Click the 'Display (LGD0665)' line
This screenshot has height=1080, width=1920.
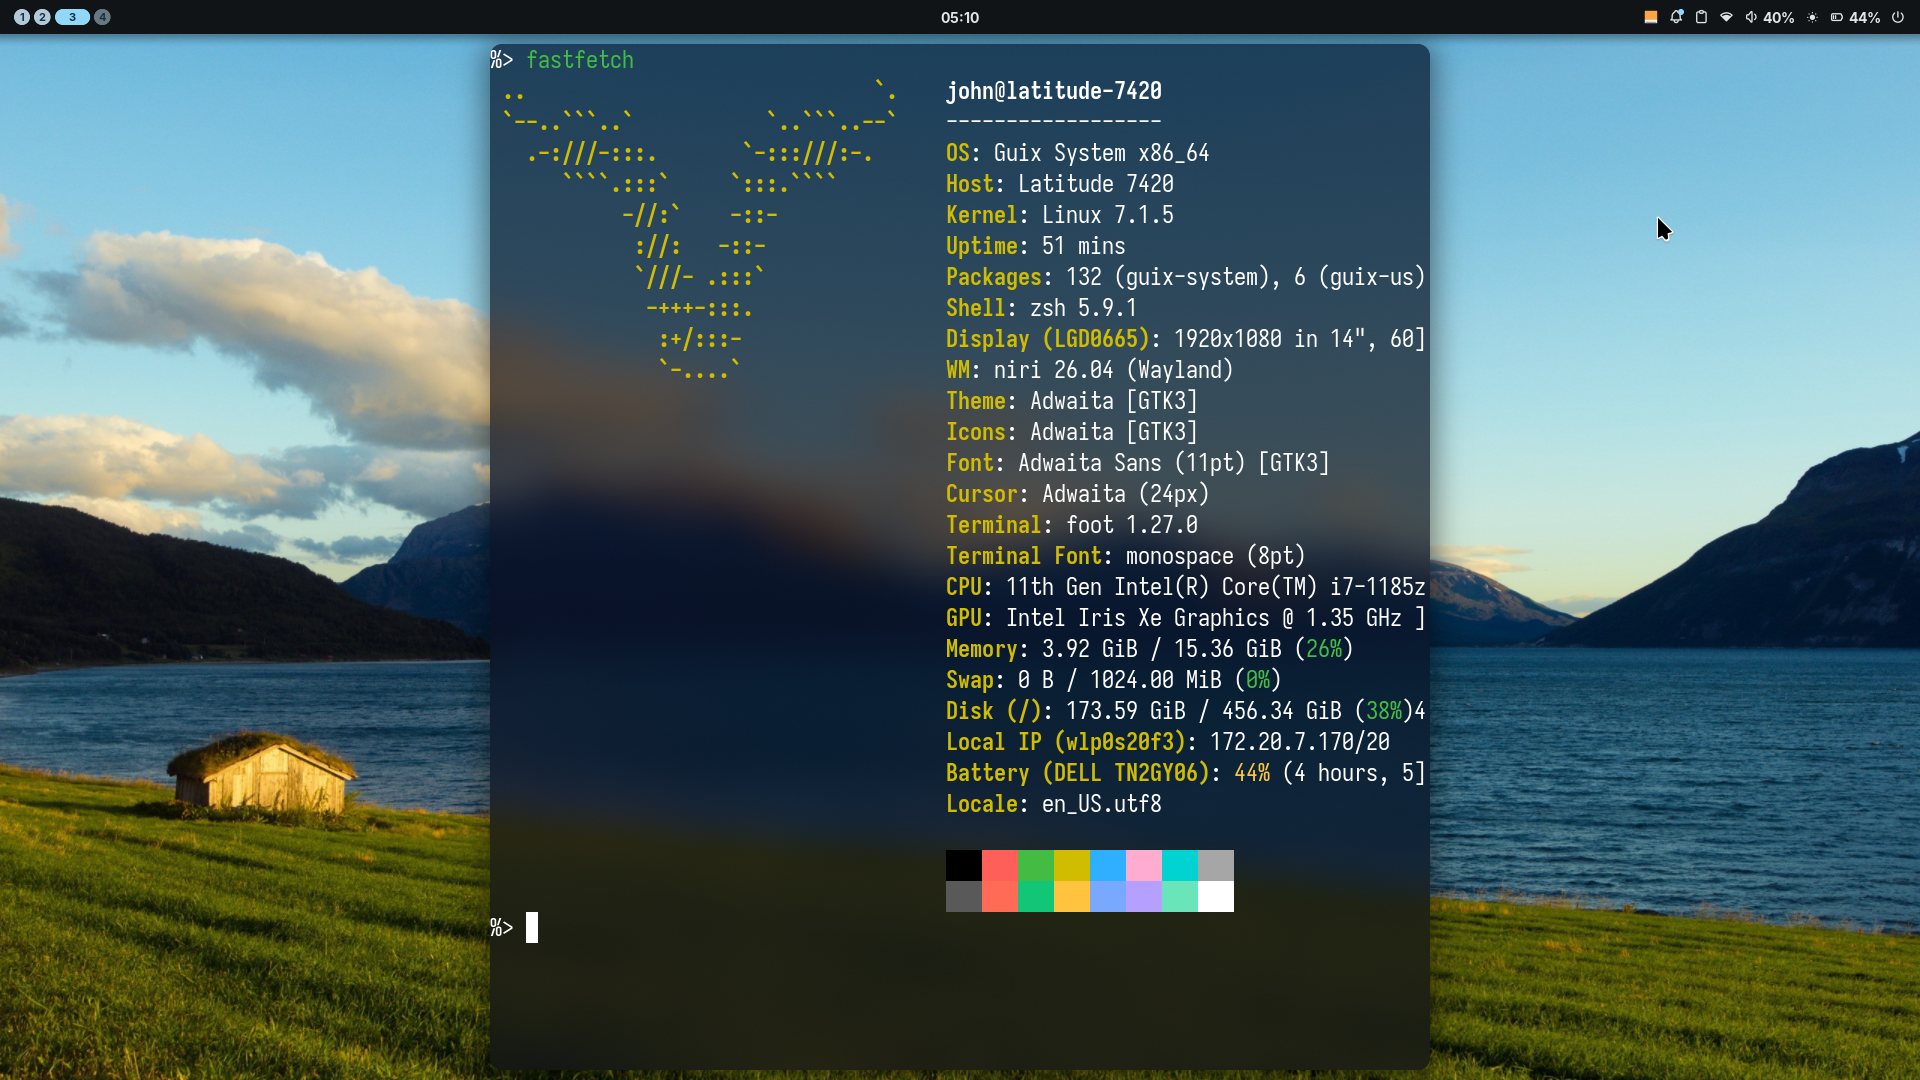coord(1186,339)
